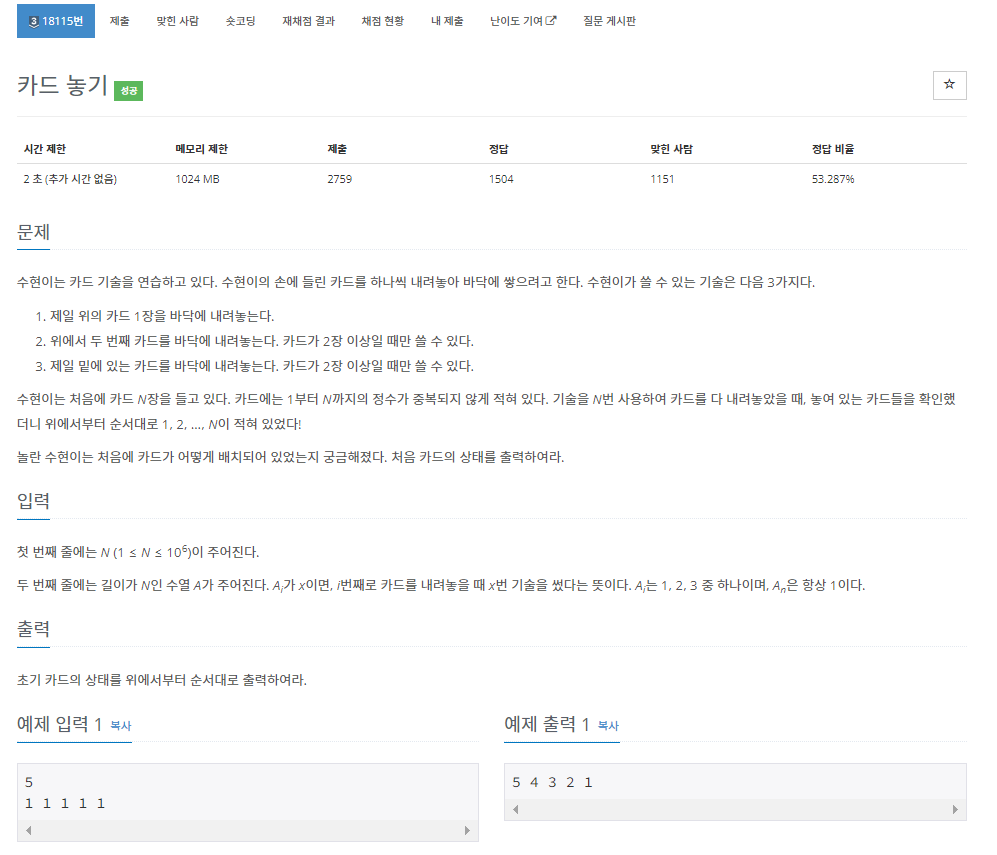Click the 메모리 제한 column header
This screenshot has width=997, height=855.
point(202,149)
